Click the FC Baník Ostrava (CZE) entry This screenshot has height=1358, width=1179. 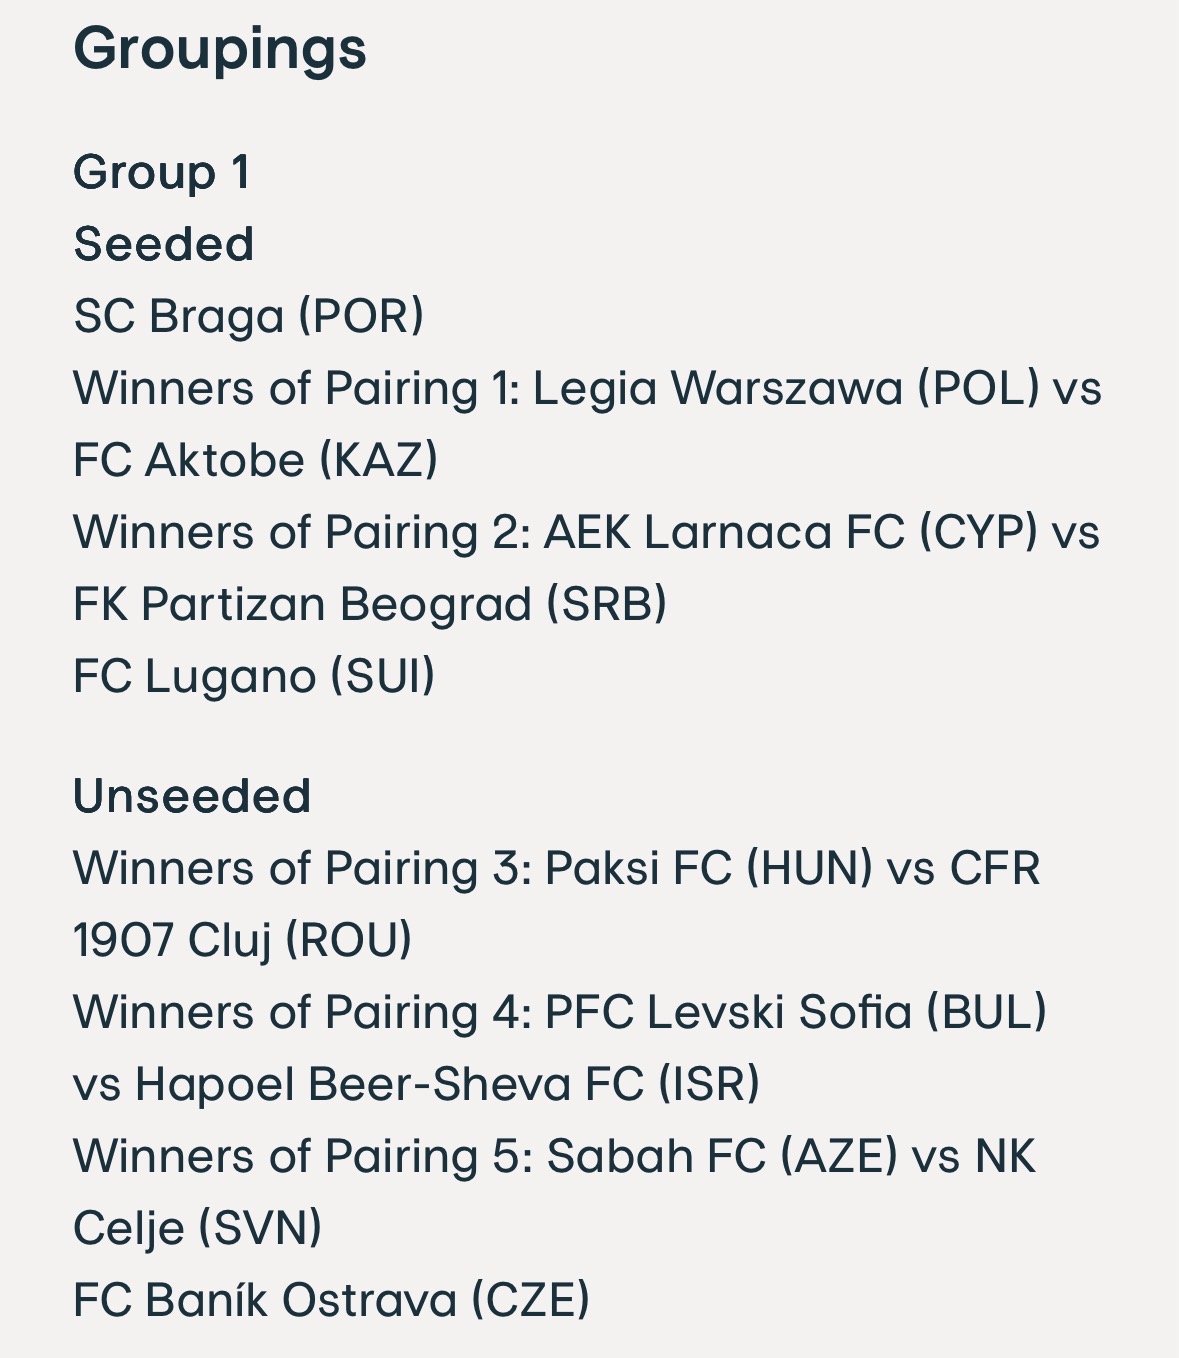coord(332,1300)
